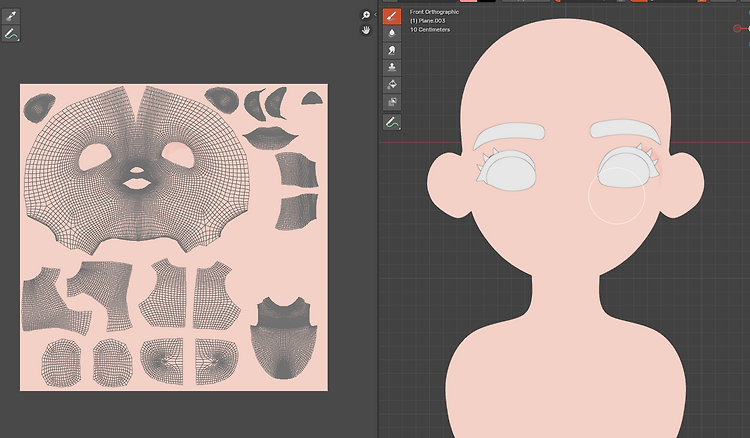Select the Clone stamp tool

click(392, 67)
